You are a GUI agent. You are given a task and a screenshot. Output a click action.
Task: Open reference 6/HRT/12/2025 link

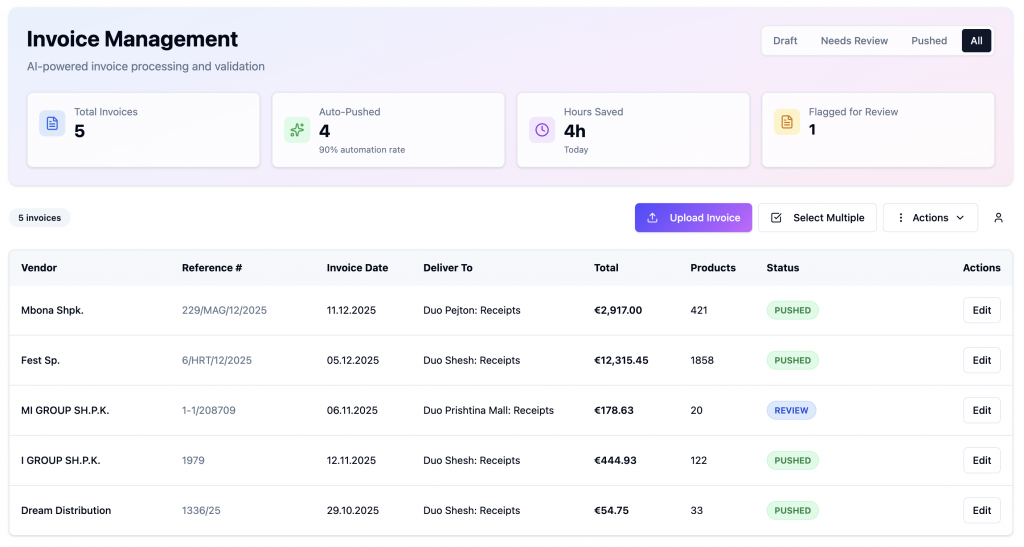click(217, 360)
